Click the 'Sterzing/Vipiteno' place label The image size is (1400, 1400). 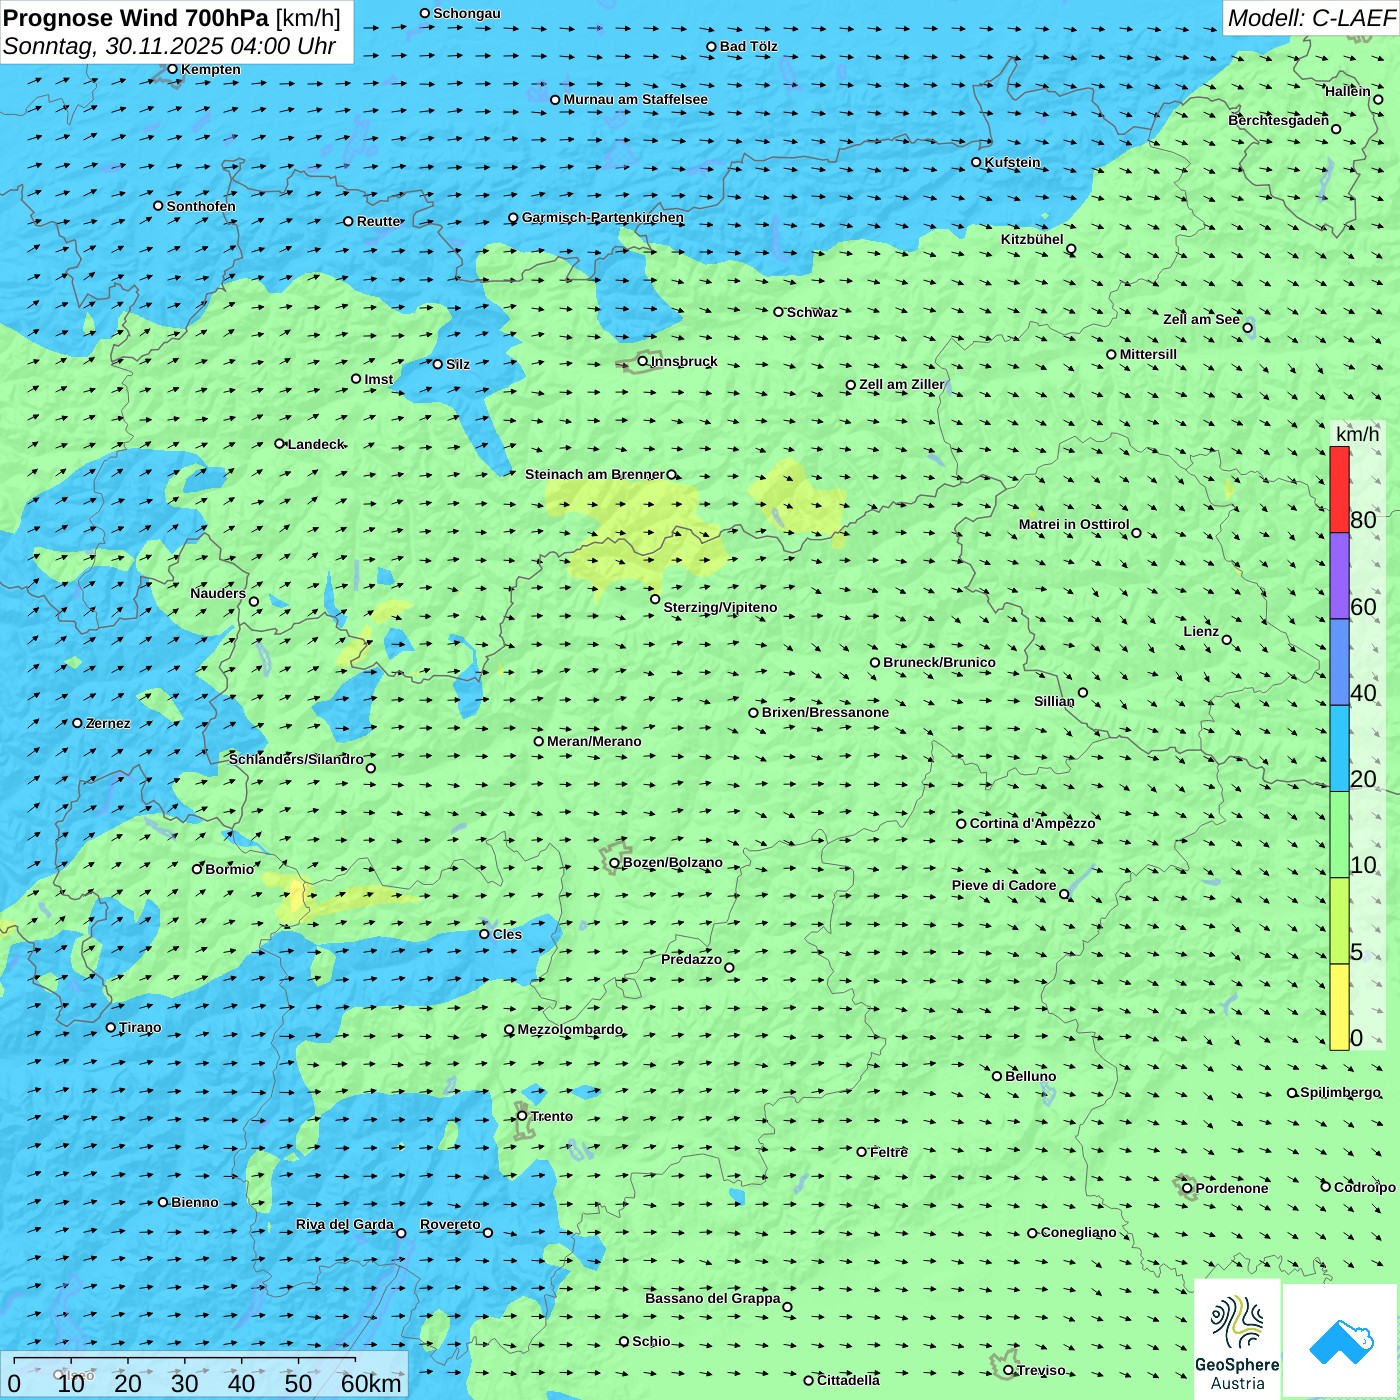[x=720, y=607]
